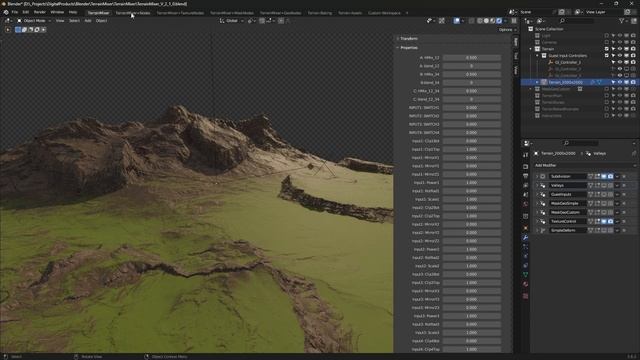Adjust the C: HMix_12_34 slider
Viewport: 640px width, 360px height.
tap(471, 91)
